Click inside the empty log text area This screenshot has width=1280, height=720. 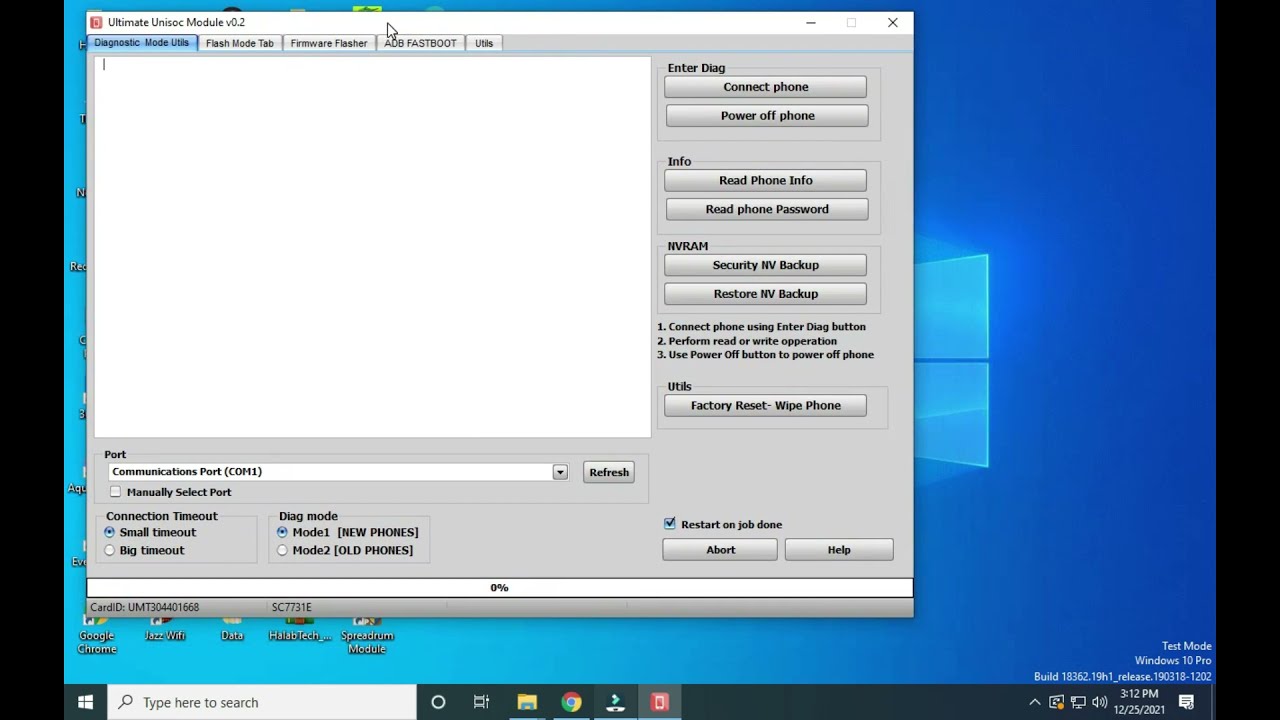click(372, 247)
